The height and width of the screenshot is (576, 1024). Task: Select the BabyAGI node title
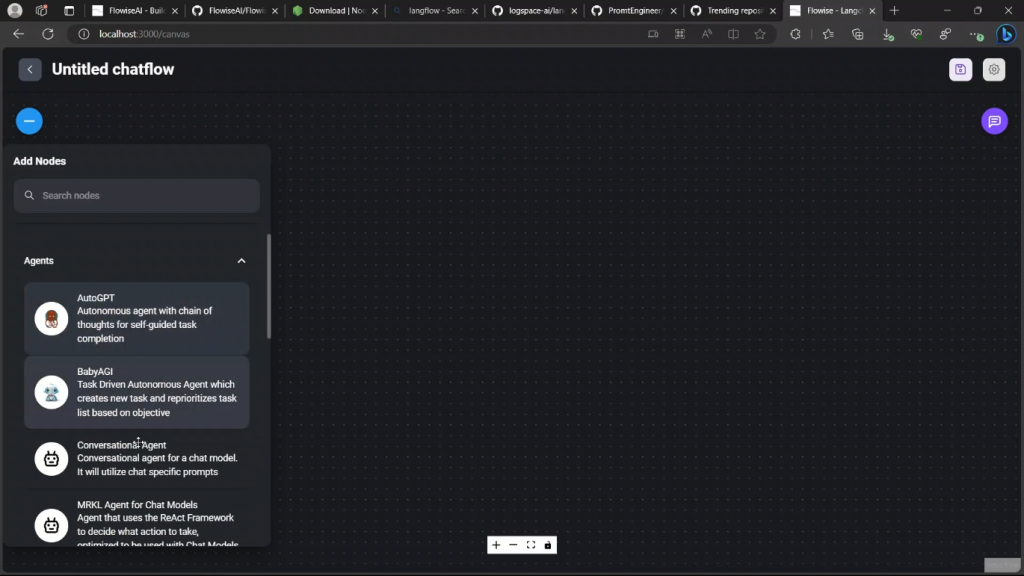95,371
